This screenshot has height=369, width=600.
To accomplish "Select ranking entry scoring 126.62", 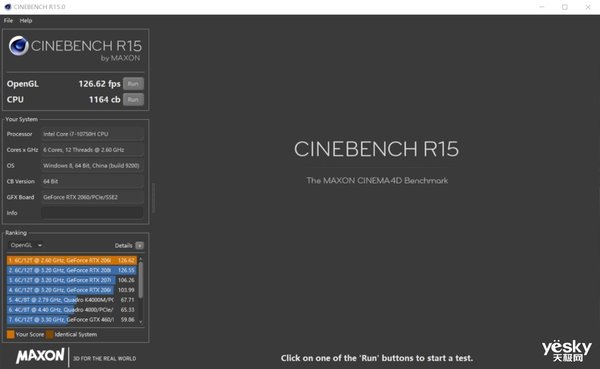I will click(72, 260).
